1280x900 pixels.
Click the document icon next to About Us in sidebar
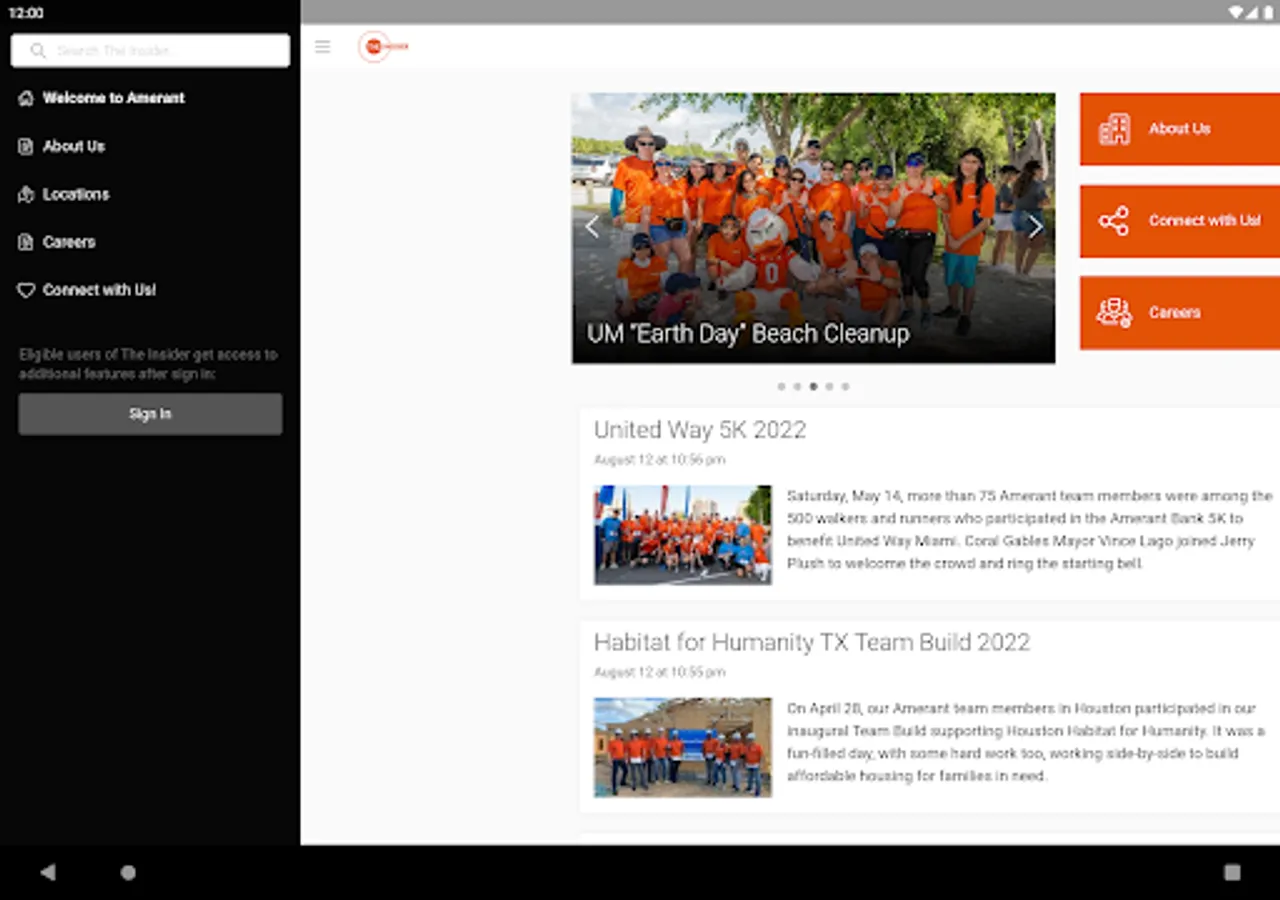(x=26, y=146)
